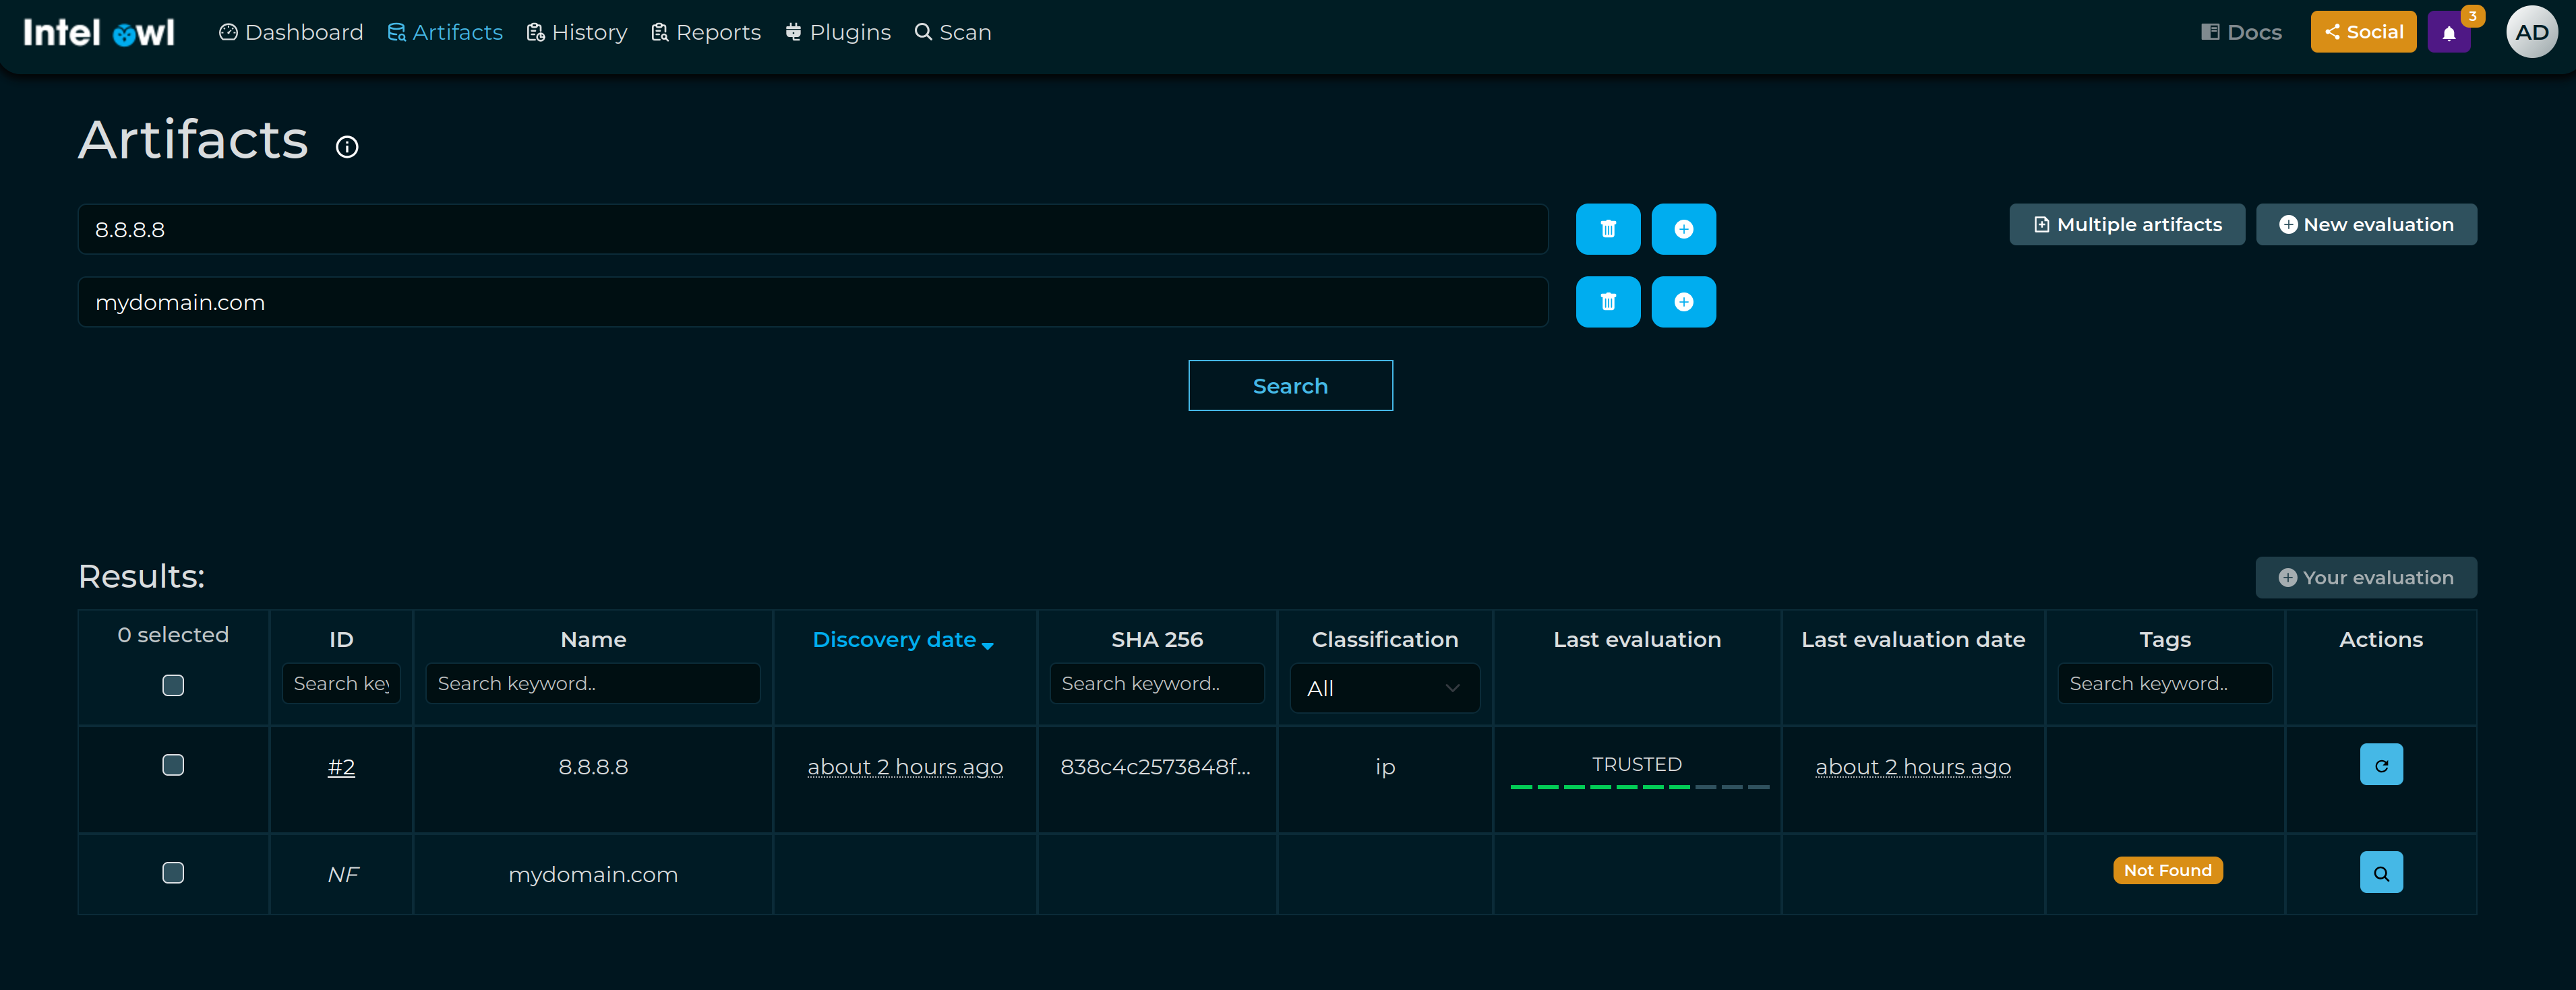The image size is (2576, 990).
Task: Click the search action icon for mydomain.com
Action: point(2381,873)
